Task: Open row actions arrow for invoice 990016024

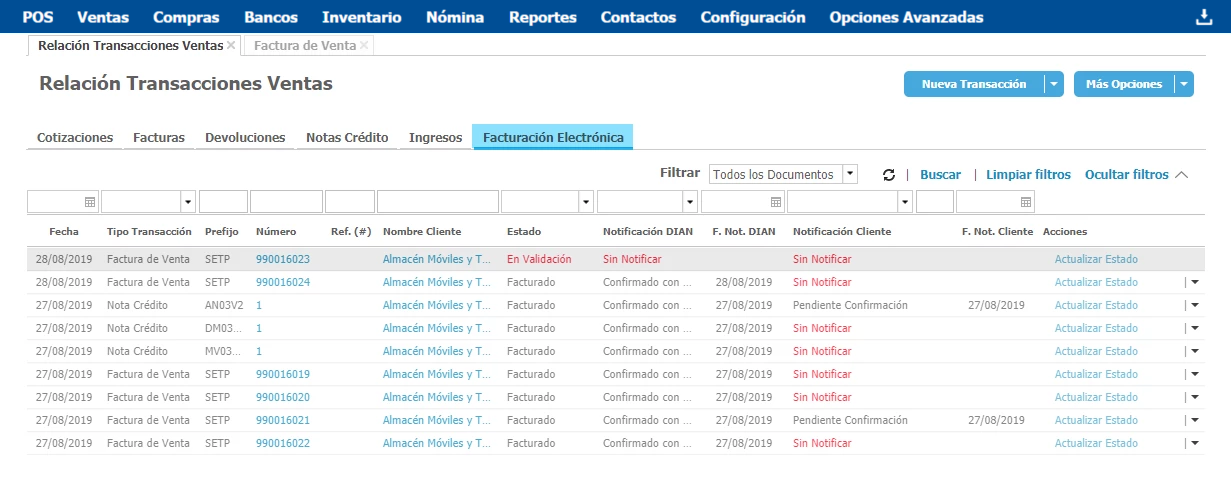Action: coord(1194,282)
